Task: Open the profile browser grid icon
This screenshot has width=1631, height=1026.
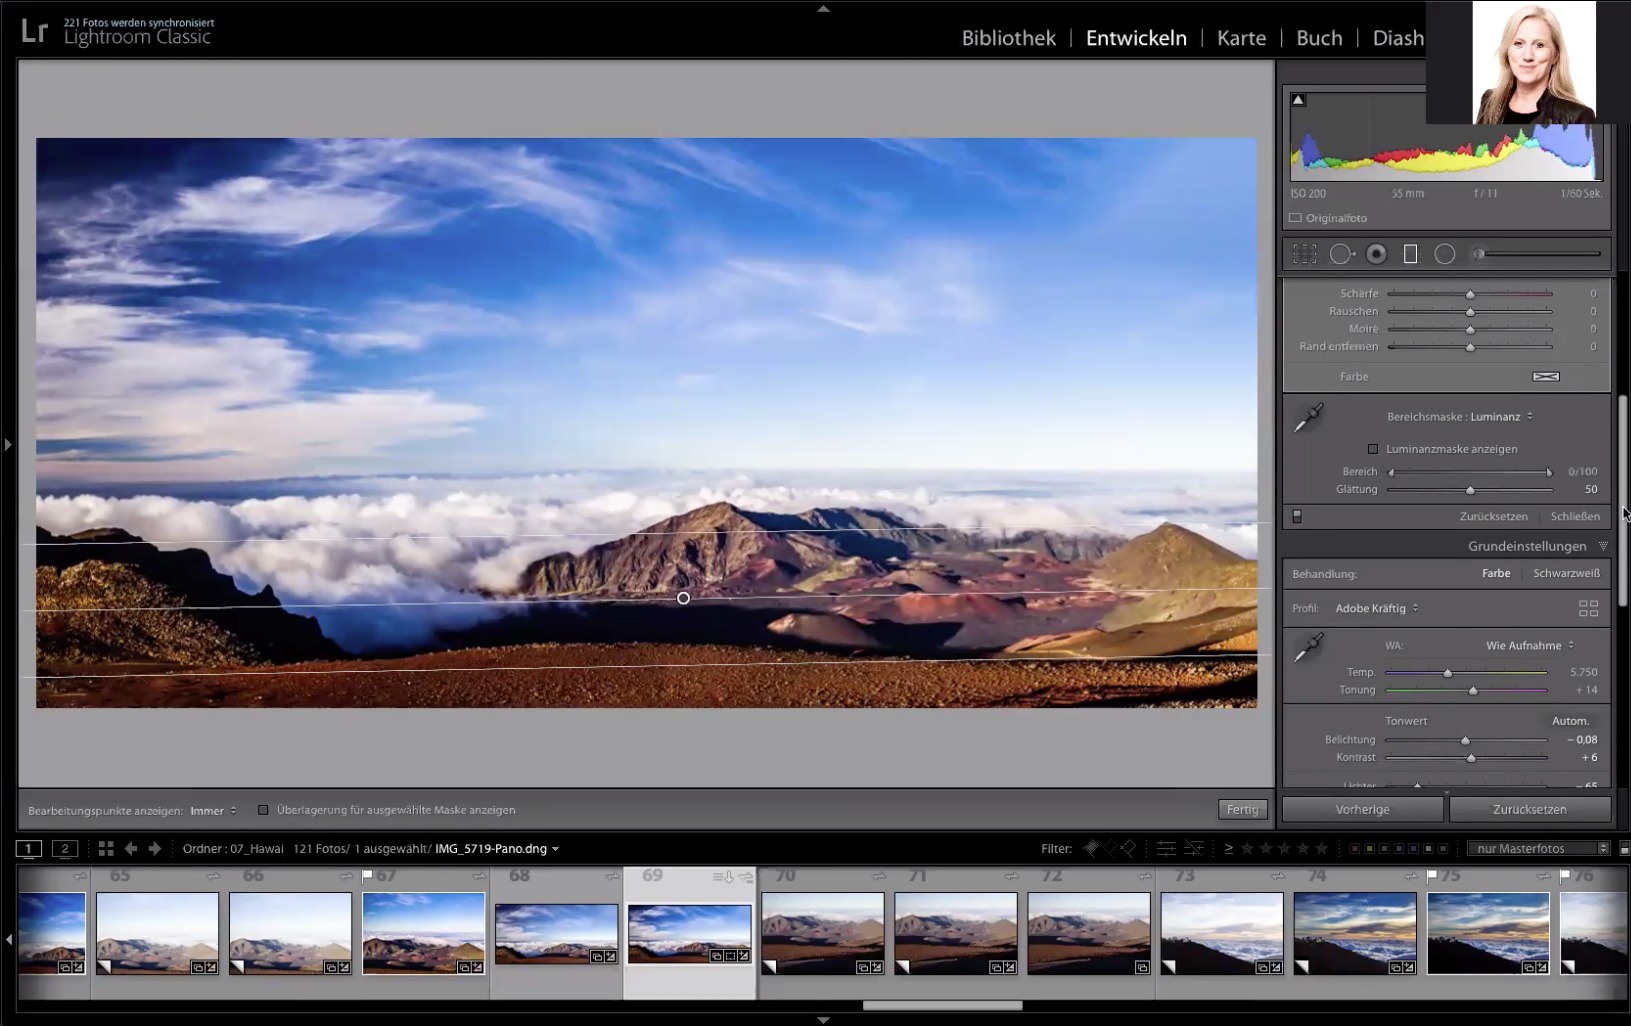Action: pos(1588,608)
